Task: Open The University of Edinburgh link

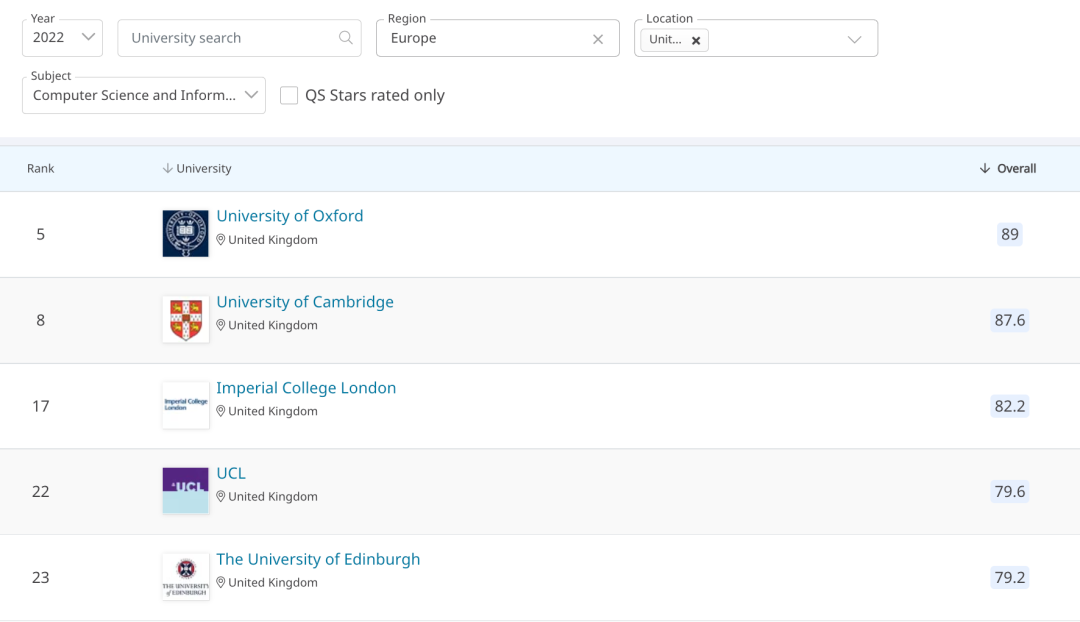Action: pos(318,559)
